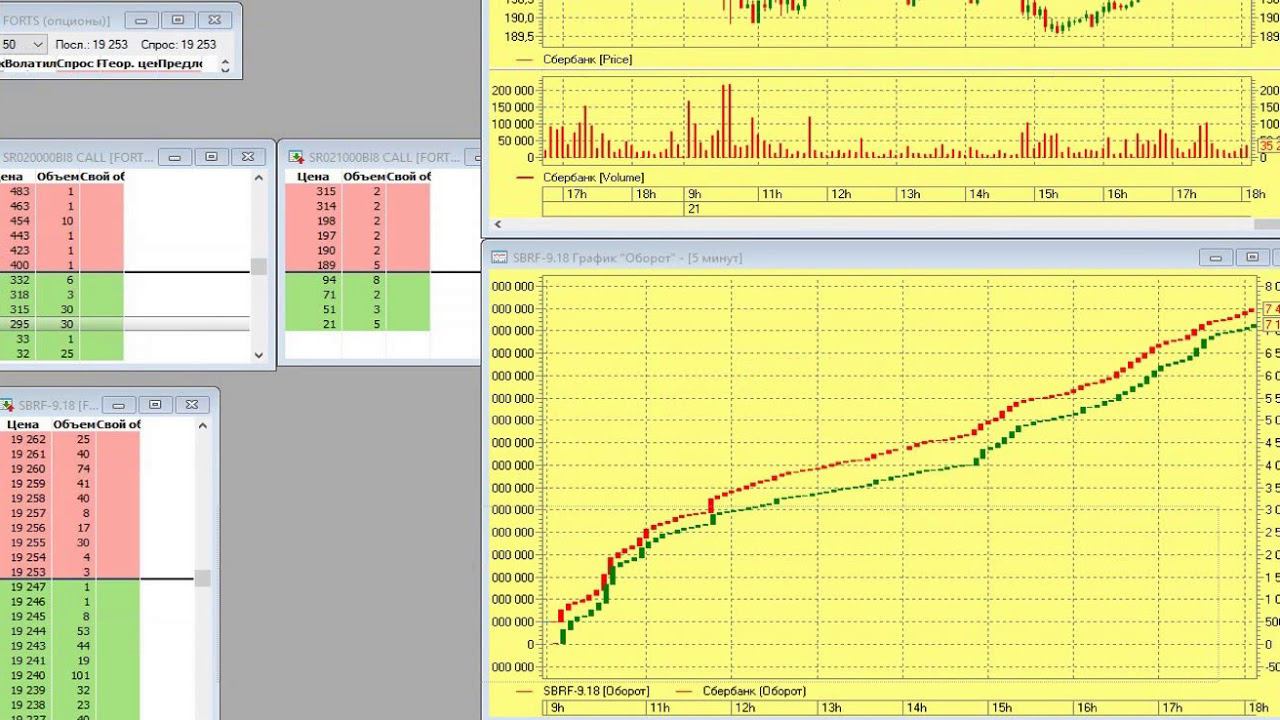Click the Волатил column header
The image size is (1280, 720).
(30, 64)
